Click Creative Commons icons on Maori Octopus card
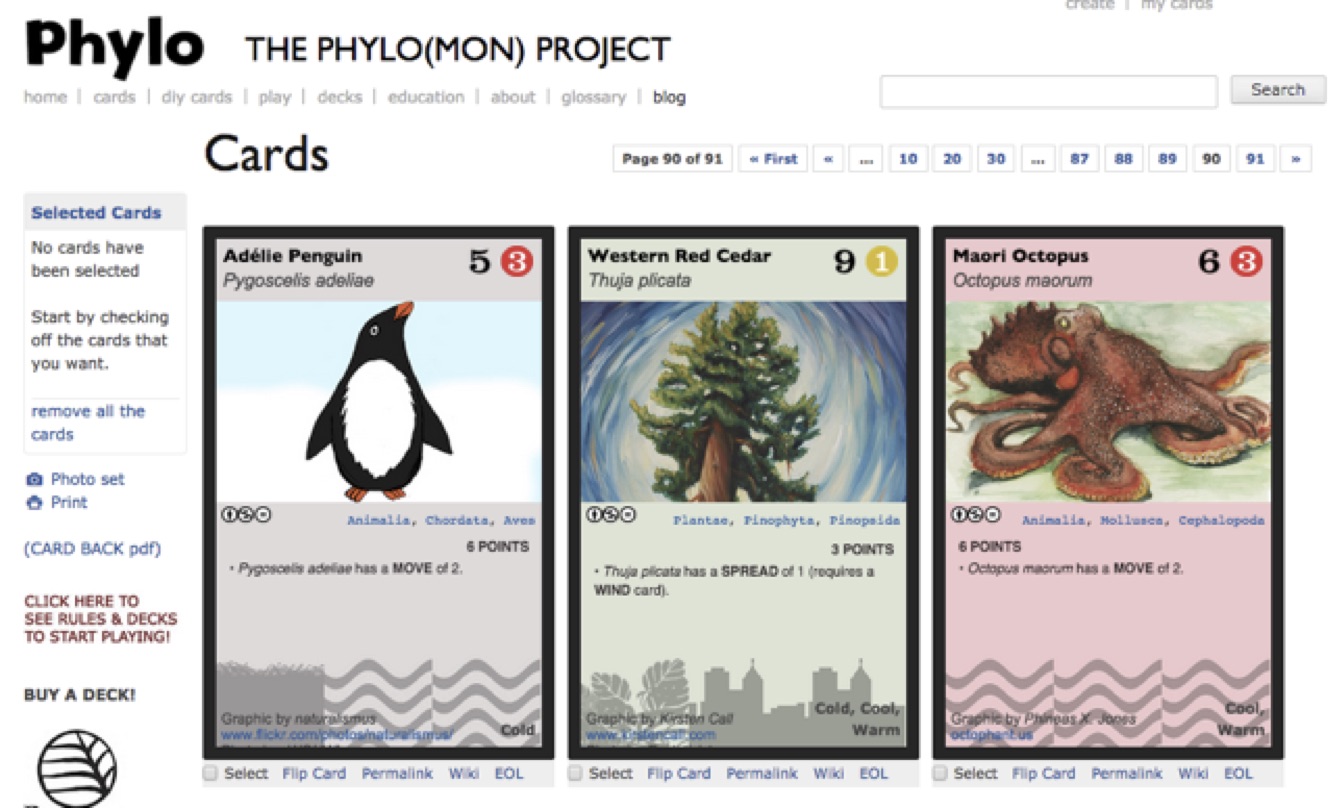This screenshot has height=808, width=1339. (975, 515)
